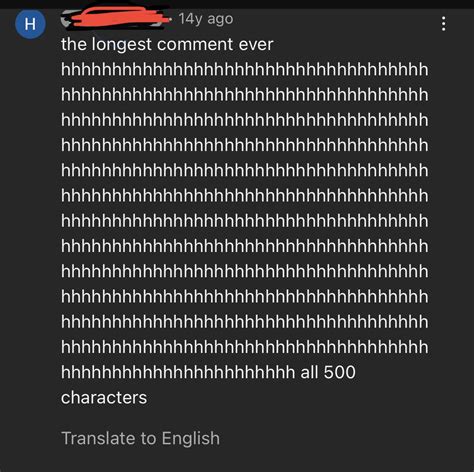Screen dimensions: 474x472
Task: Click the first full row of h letters
Action: pyautogui.click(x=245, y=69)
